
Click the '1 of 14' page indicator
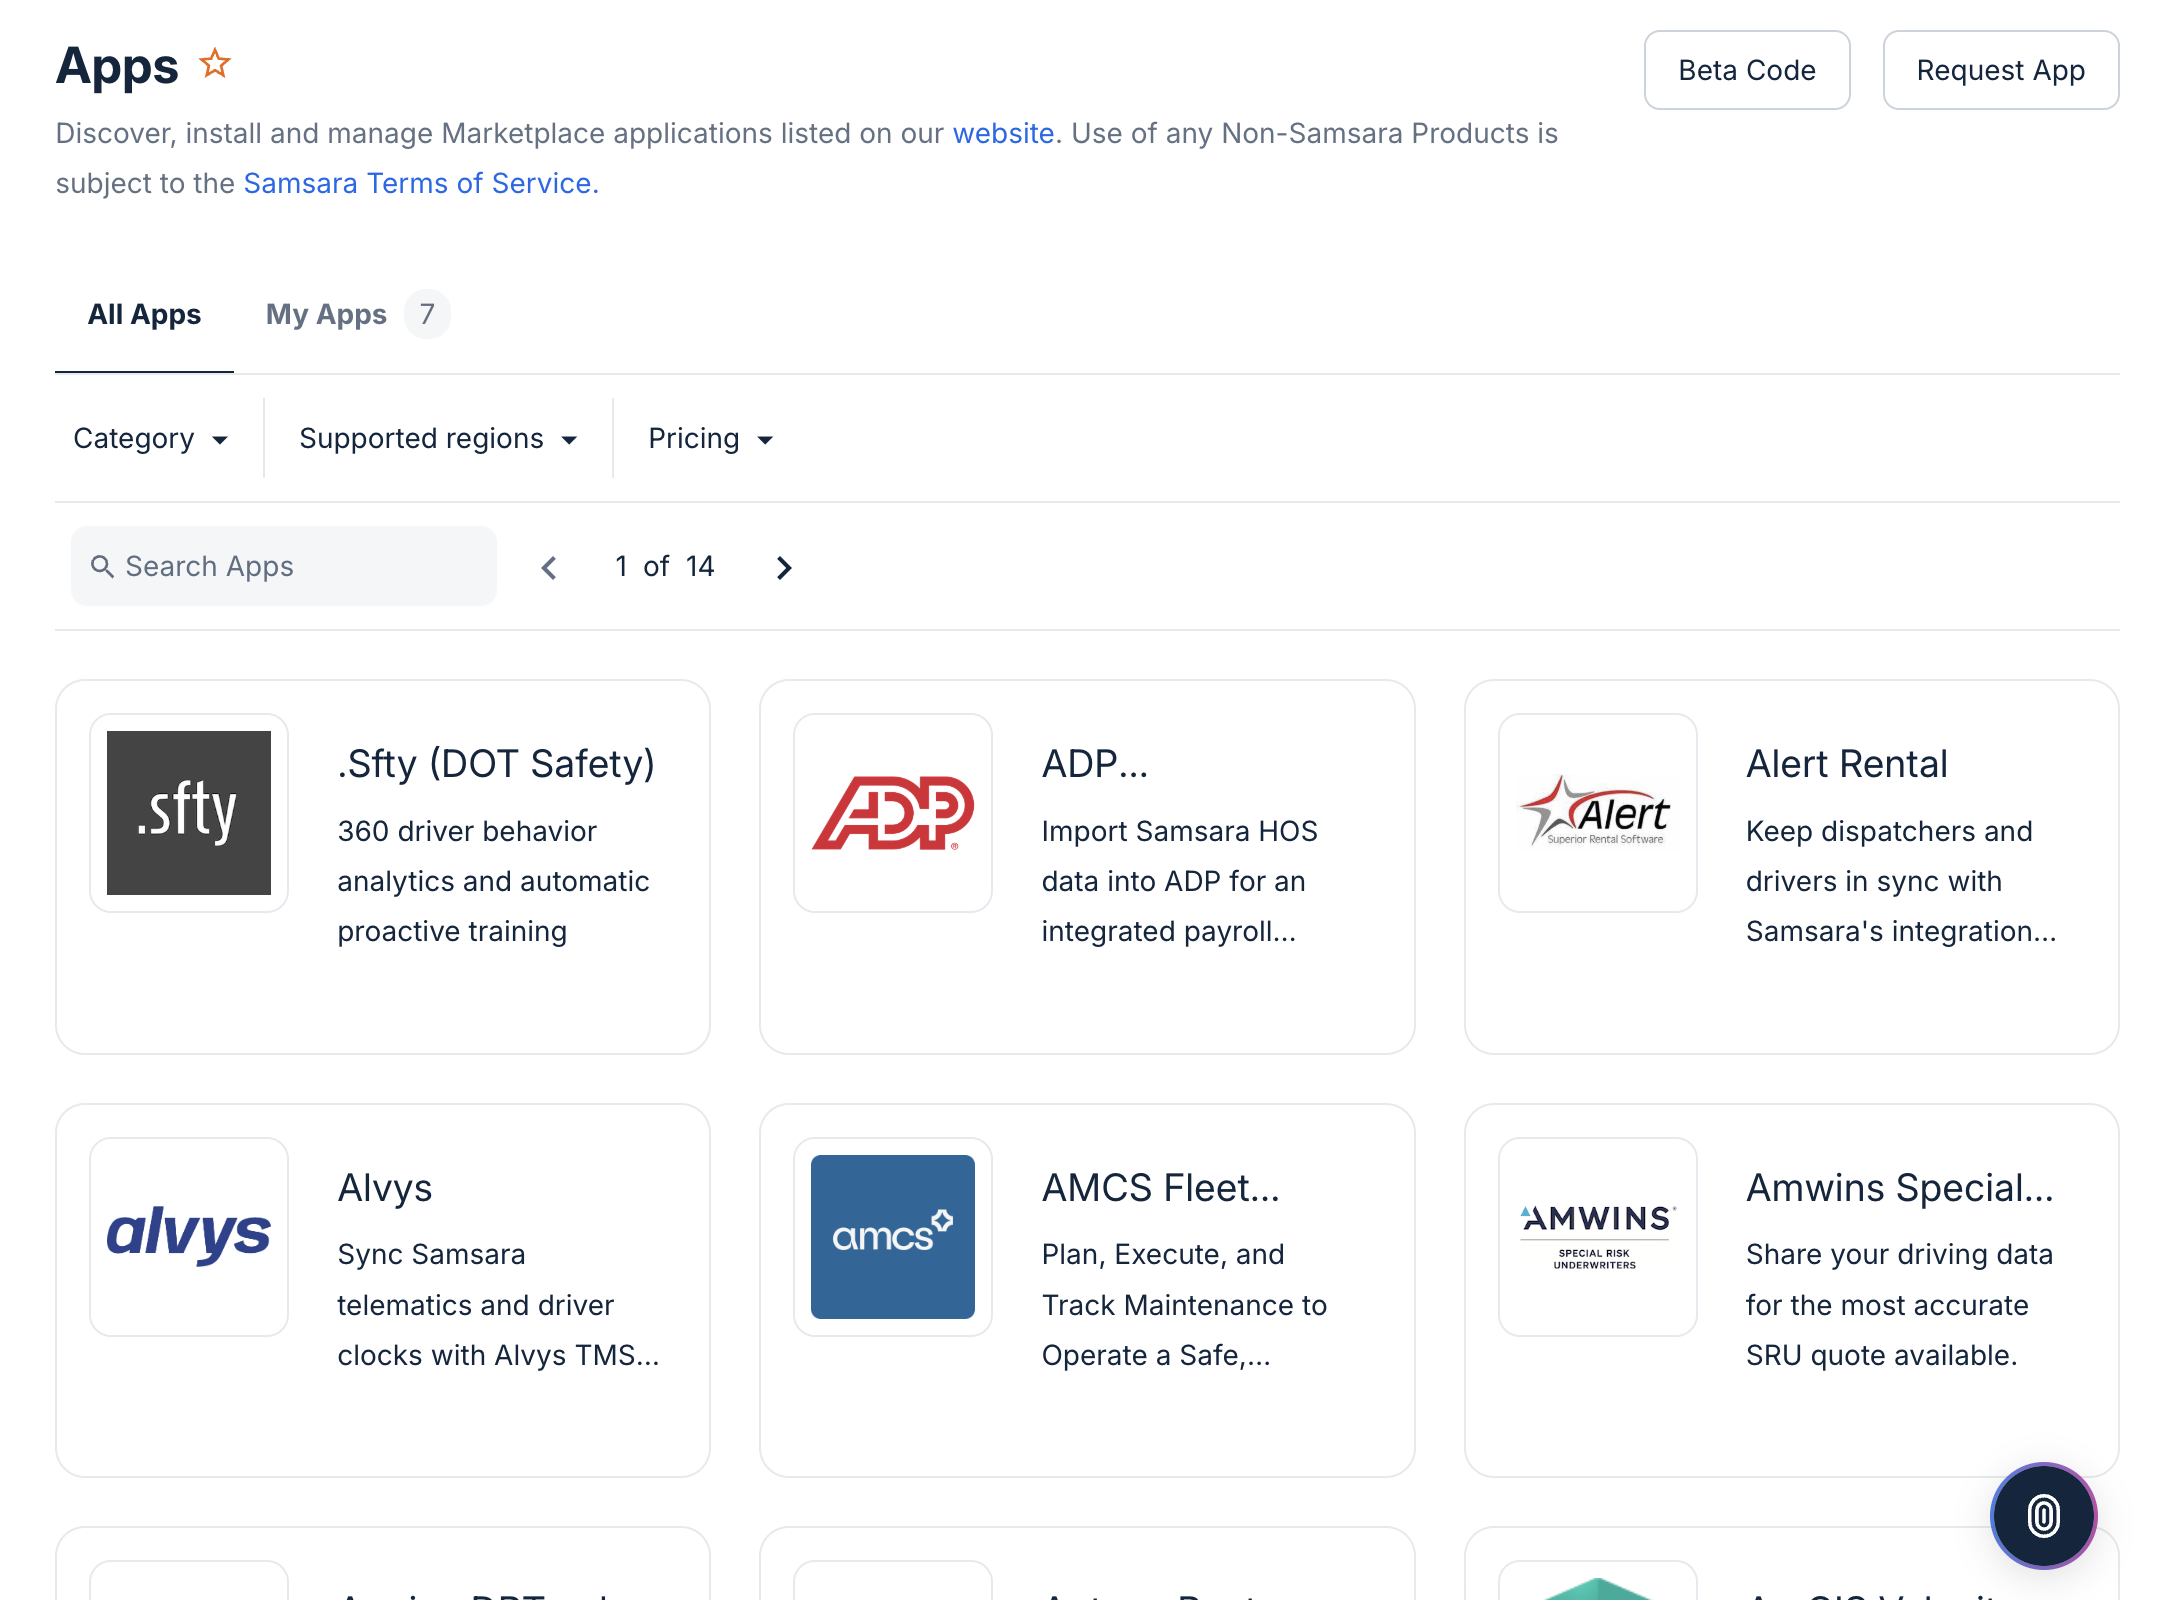tap(664, 566)
